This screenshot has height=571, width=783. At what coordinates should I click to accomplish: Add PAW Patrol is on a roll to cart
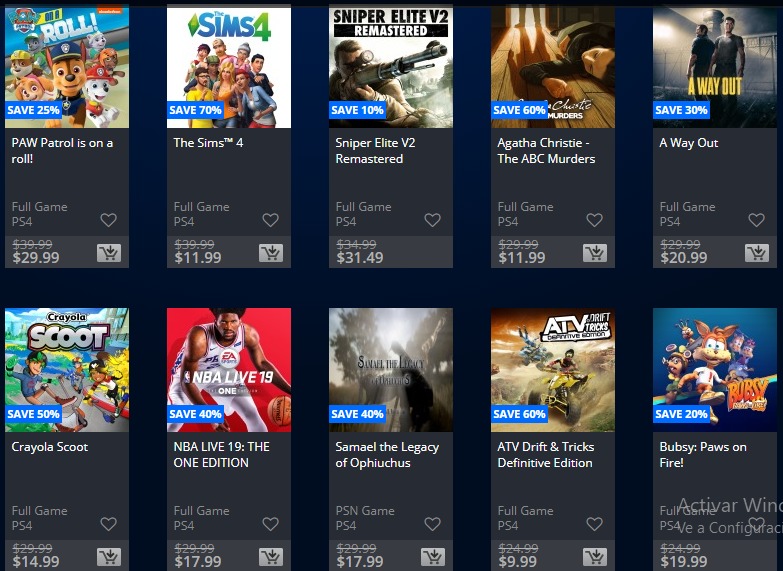pyautogui.click(x=109, y=253)
